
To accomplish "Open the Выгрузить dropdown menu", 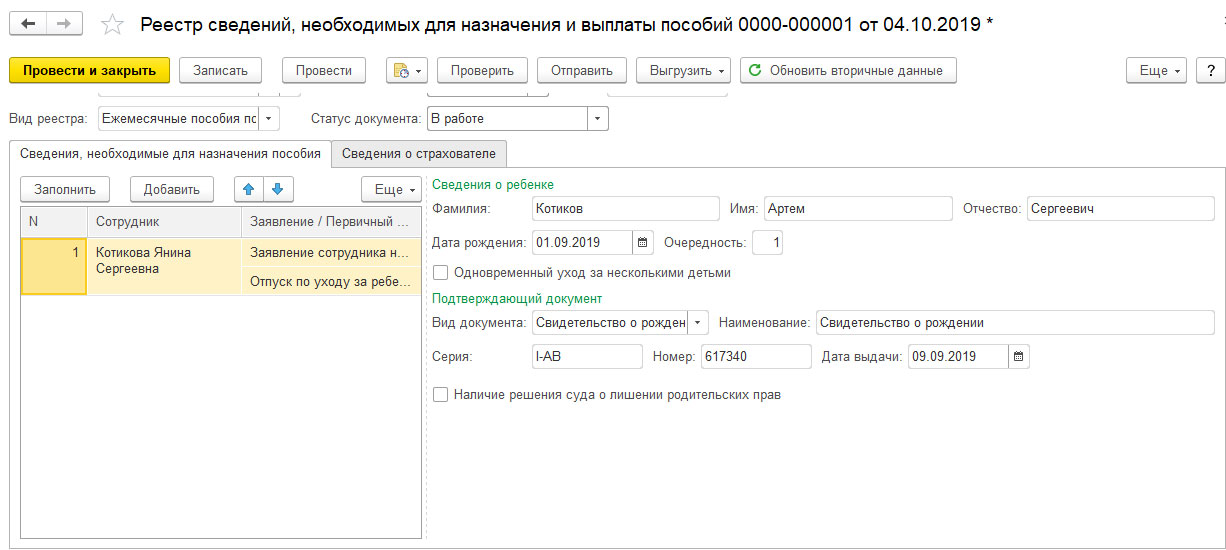I will click(x=683, y=70).
